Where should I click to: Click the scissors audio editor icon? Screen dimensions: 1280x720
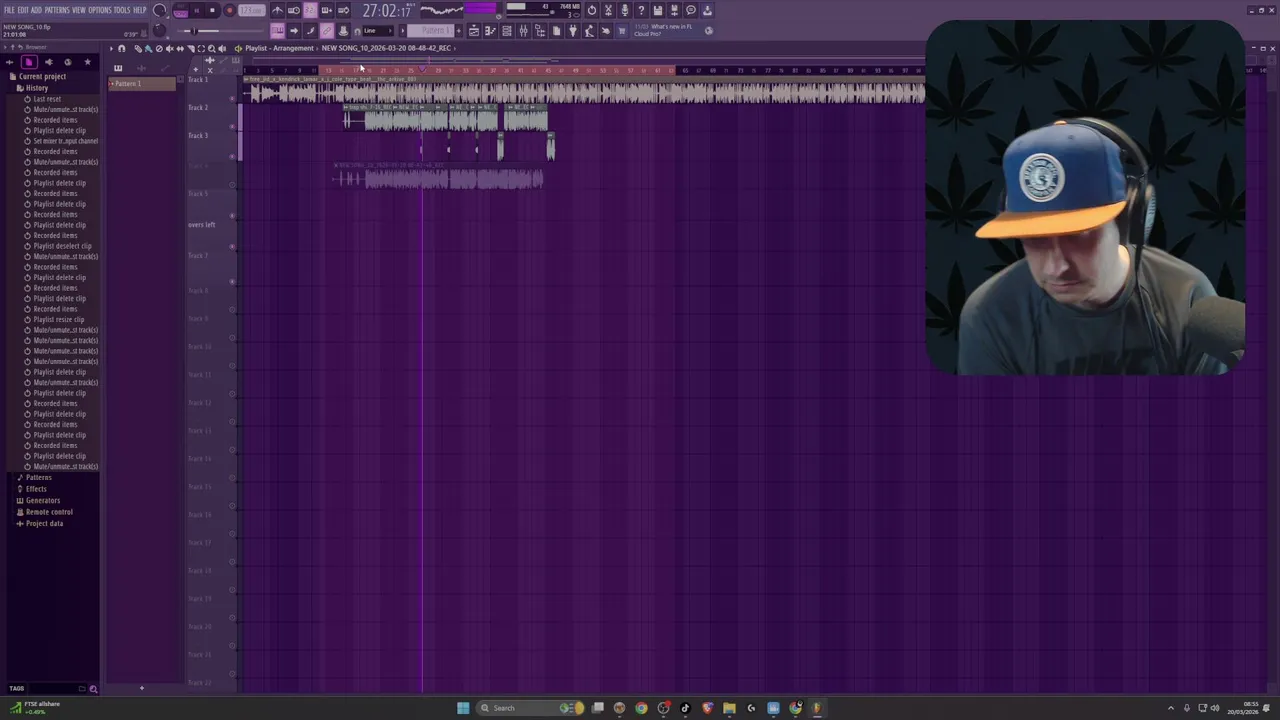(608, 10)
